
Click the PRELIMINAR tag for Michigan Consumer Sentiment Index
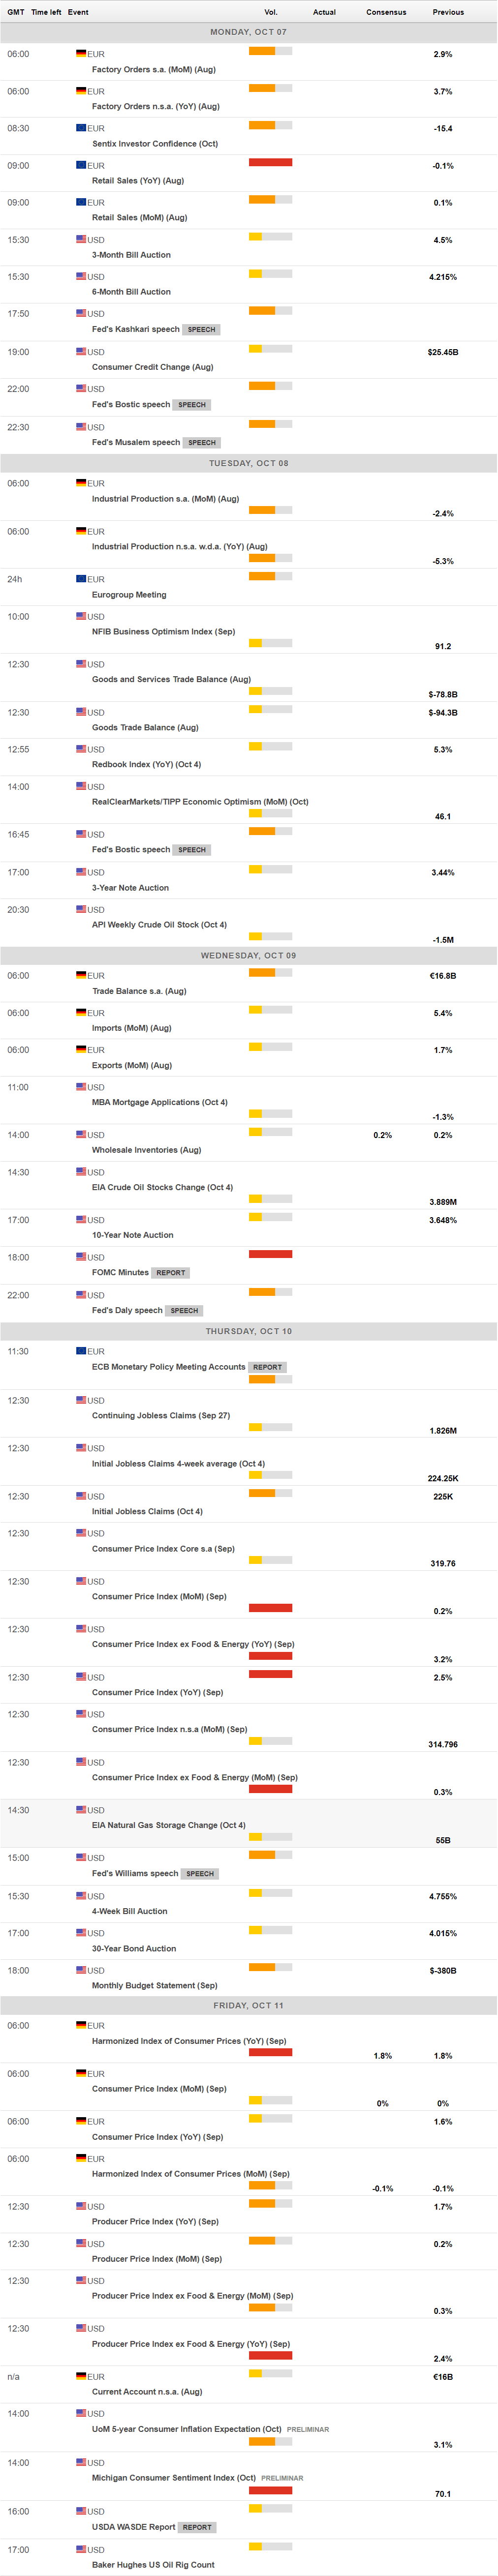tap(282, 2477)
